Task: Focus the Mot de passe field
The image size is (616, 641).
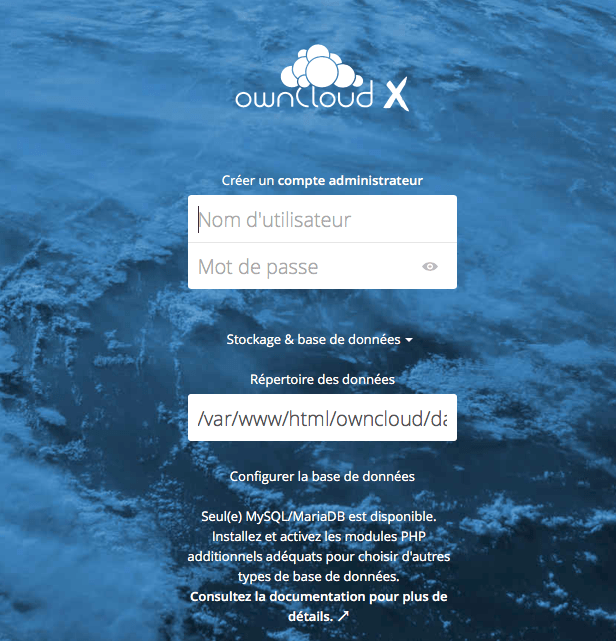Action: click(x=305, y=267)
